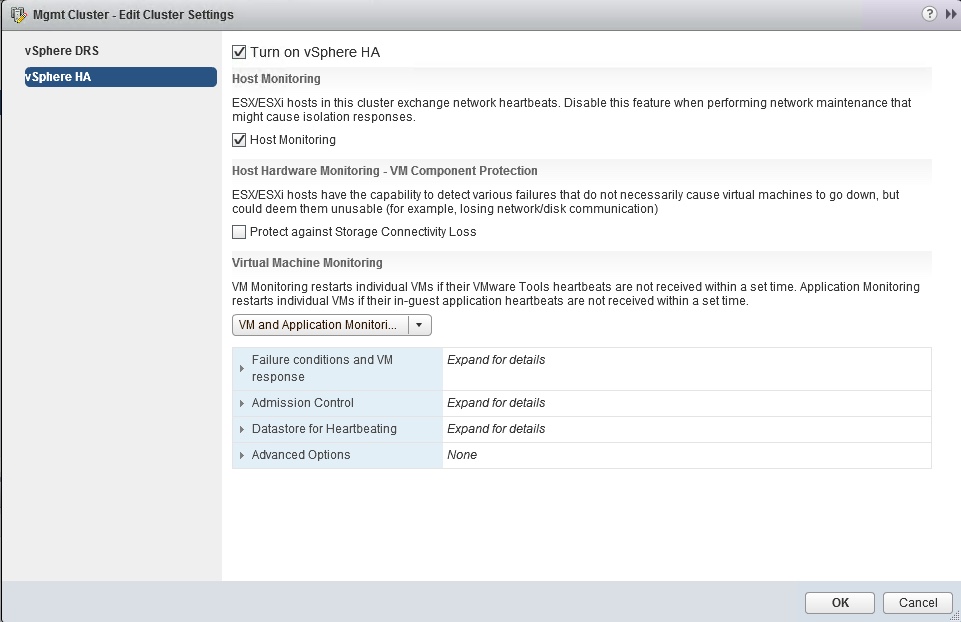Screen dimensions: 961x622
Task: Open the VM and Application Monitoring dropdown
Action: 419,325
